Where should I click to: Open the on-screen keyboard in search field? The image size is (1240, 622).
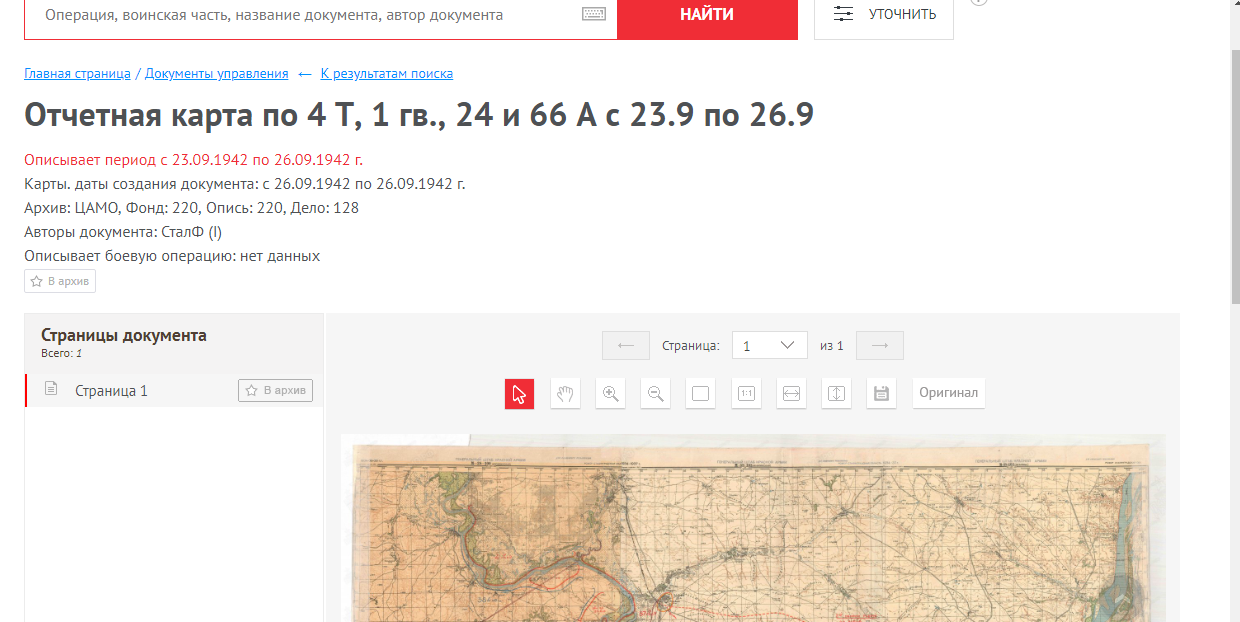point(594,15)
